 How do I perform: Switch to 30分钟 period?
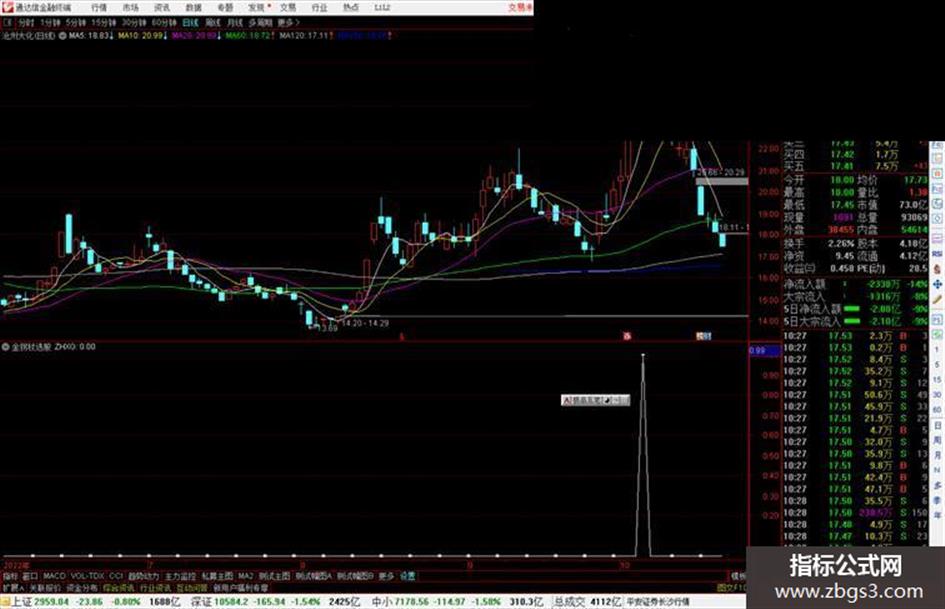[133, 22]
